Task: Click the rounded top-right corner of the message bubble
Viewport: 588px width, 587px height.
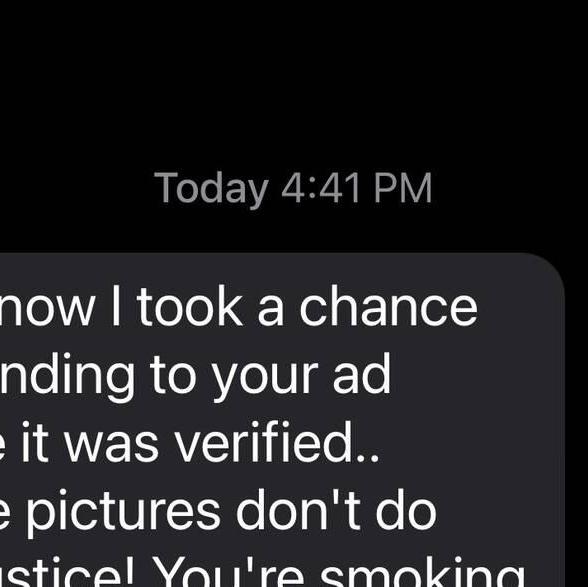Action: [x=548, y=272]
